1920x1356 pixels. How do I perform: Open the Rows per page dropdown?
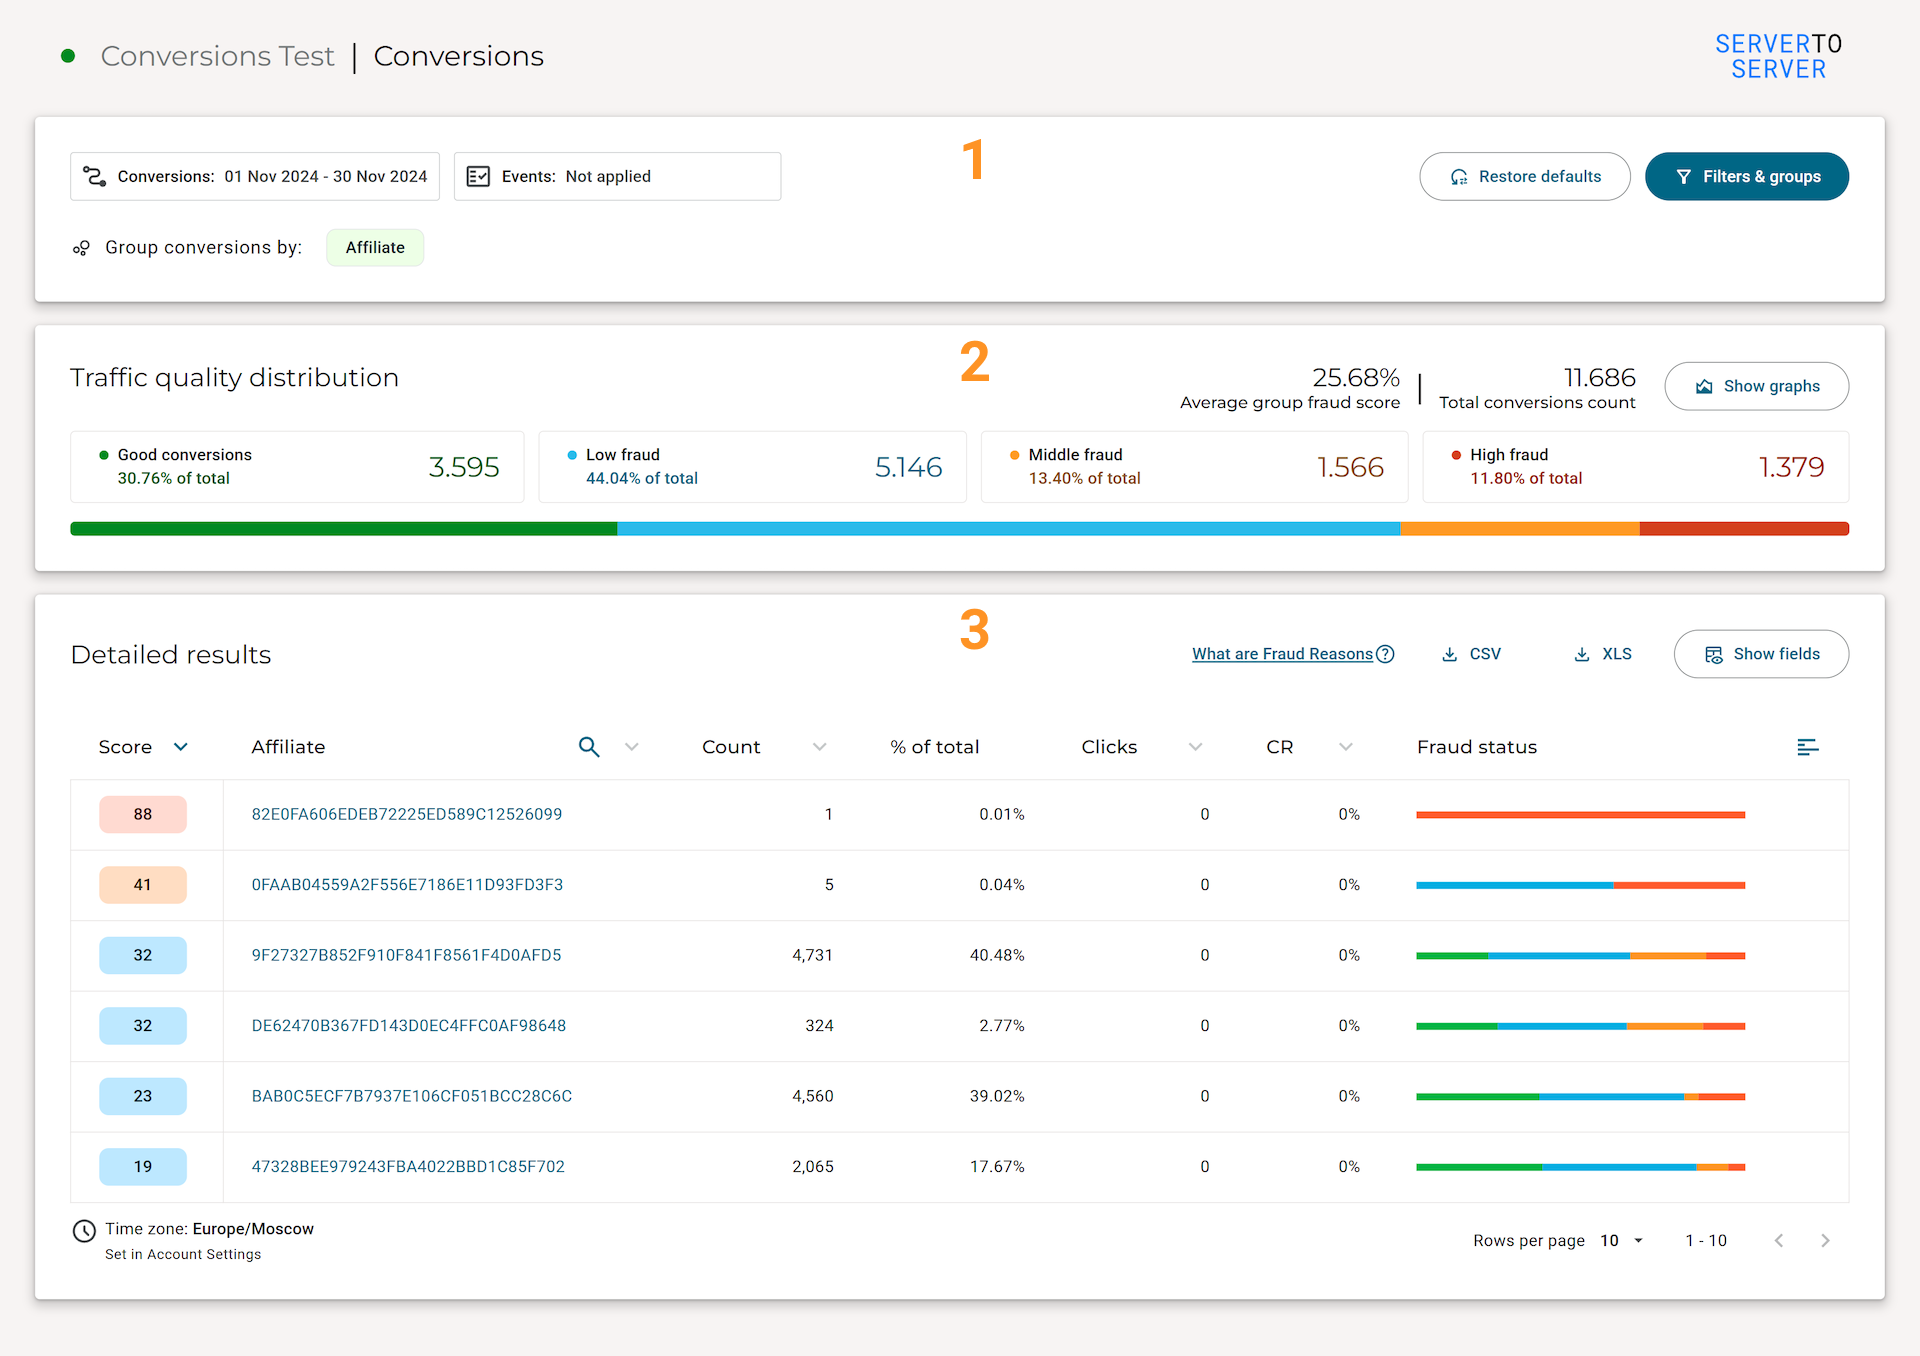point(1622,1240)
